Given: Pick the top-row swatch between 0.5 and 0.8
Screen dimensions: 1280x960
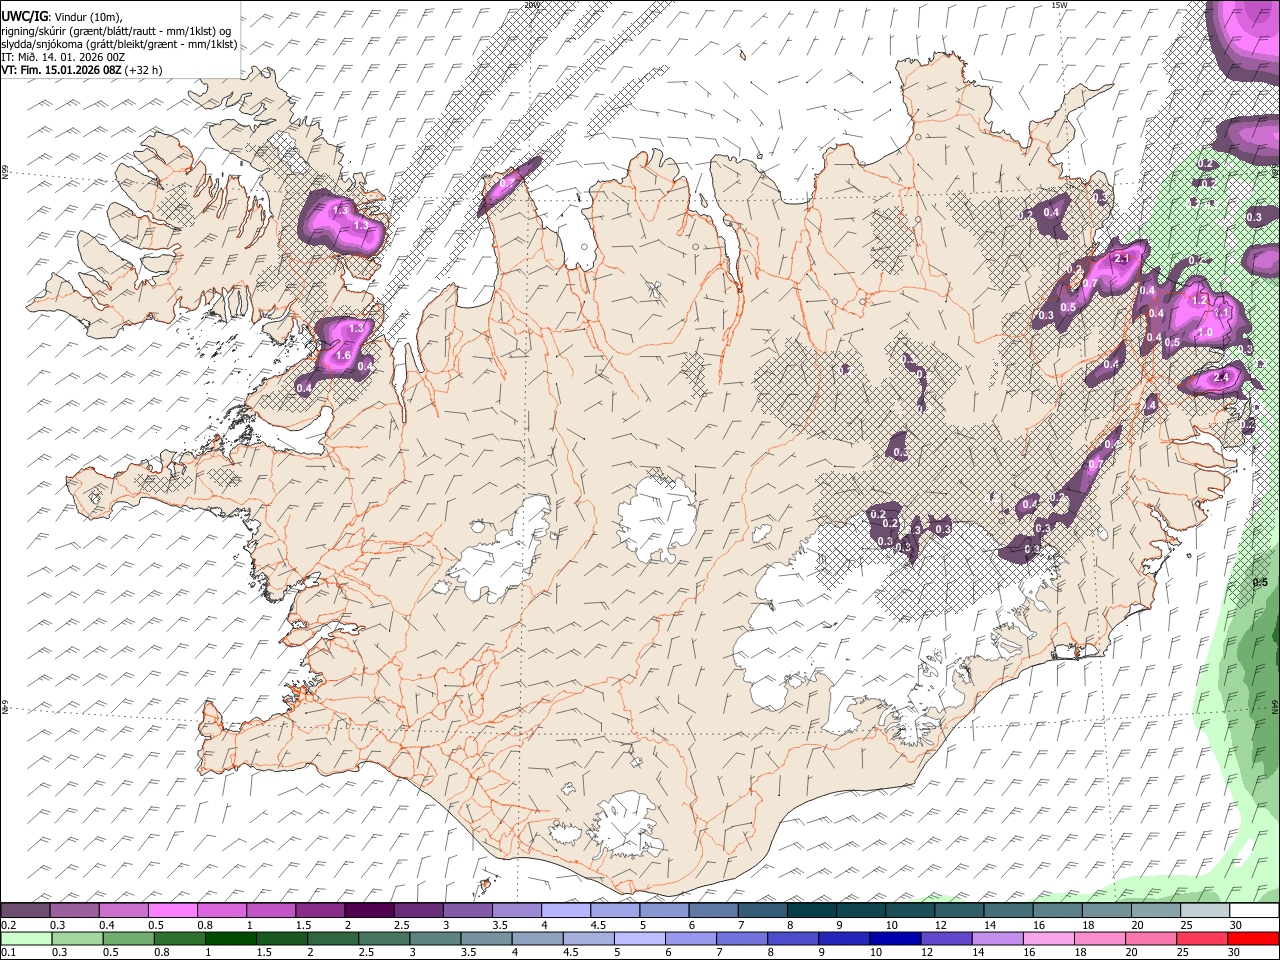Looking at the screenshot, I should click(173, 910).
